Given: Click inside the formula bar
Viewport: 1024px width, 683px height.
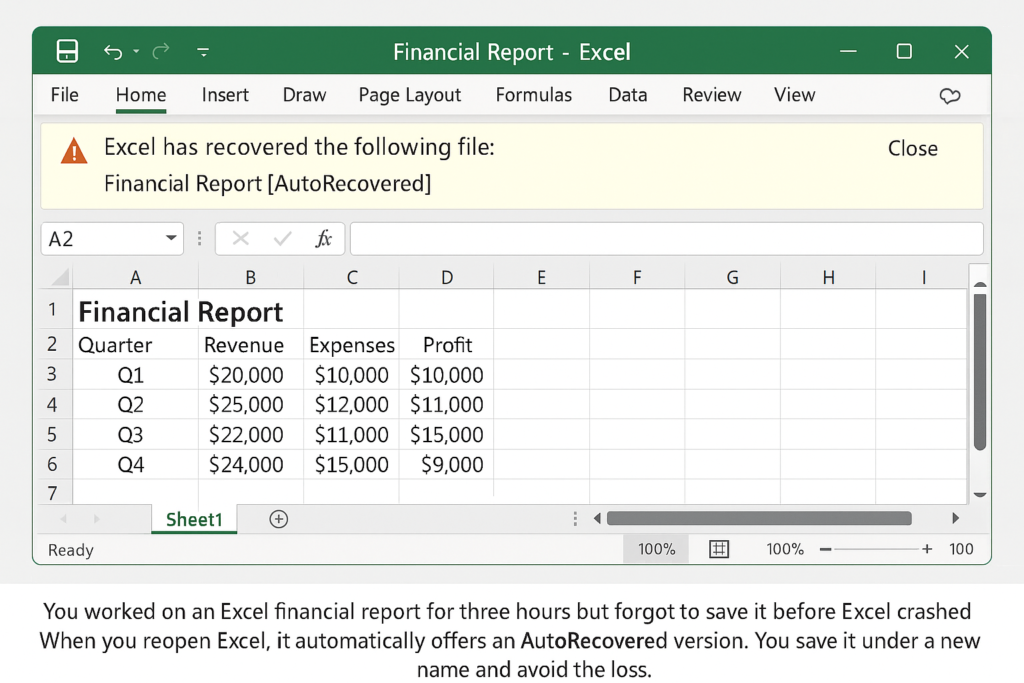Looking at the screenshot, I should pos(666,238).
